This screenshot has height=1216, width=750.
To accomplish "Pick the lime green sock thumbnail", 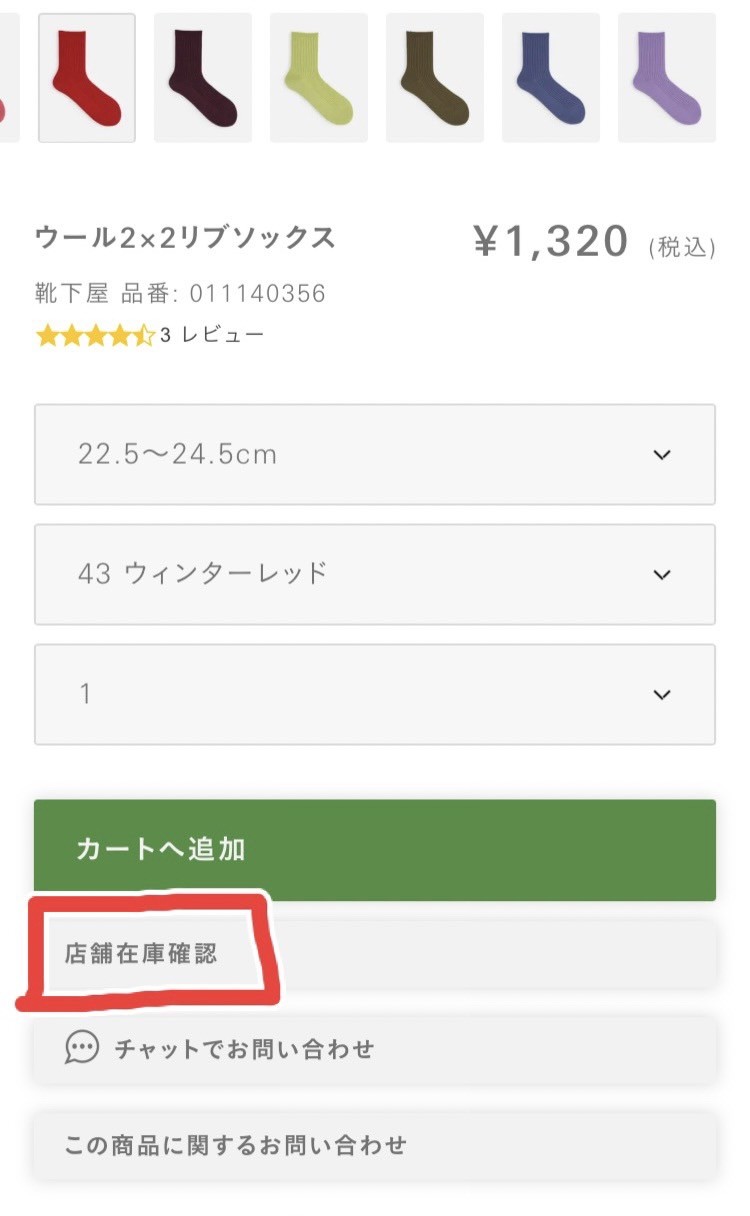I will click(x=319, y=78).
